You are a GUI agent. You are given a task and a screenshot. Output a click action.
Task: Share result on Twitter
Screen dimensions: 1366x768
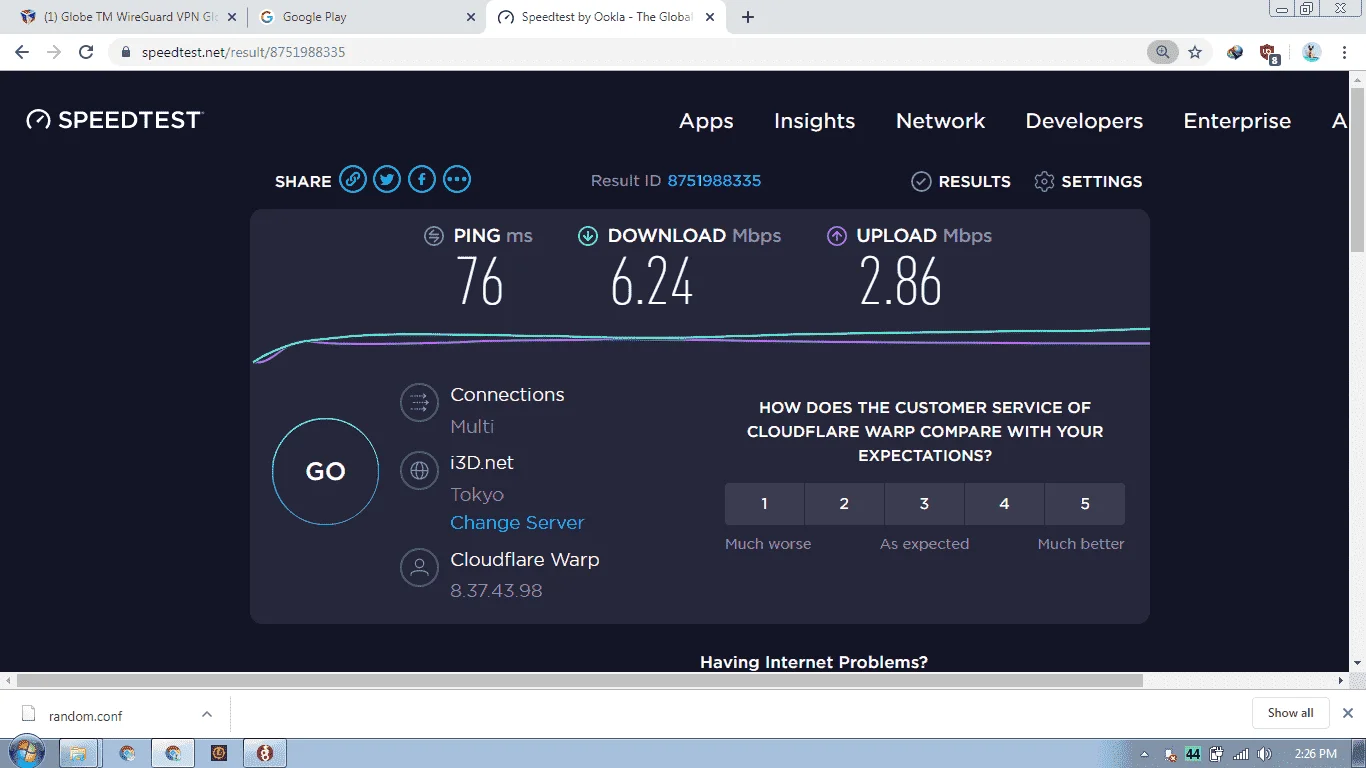point(387,180)
